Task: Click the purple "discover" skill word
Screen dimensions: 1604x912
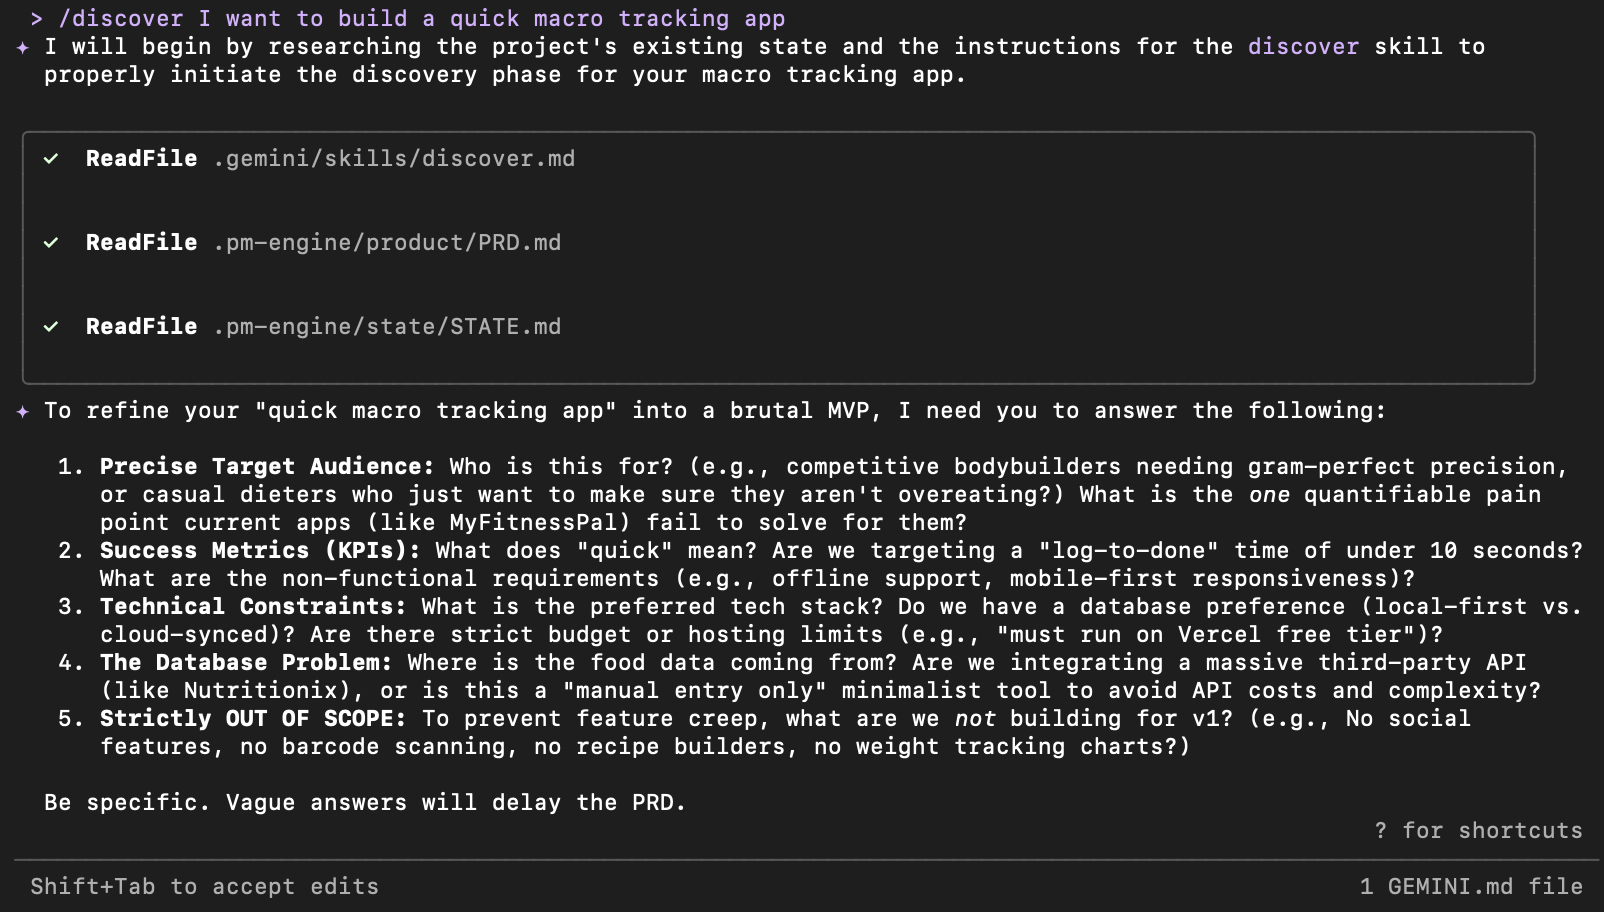Action: 1303,47
